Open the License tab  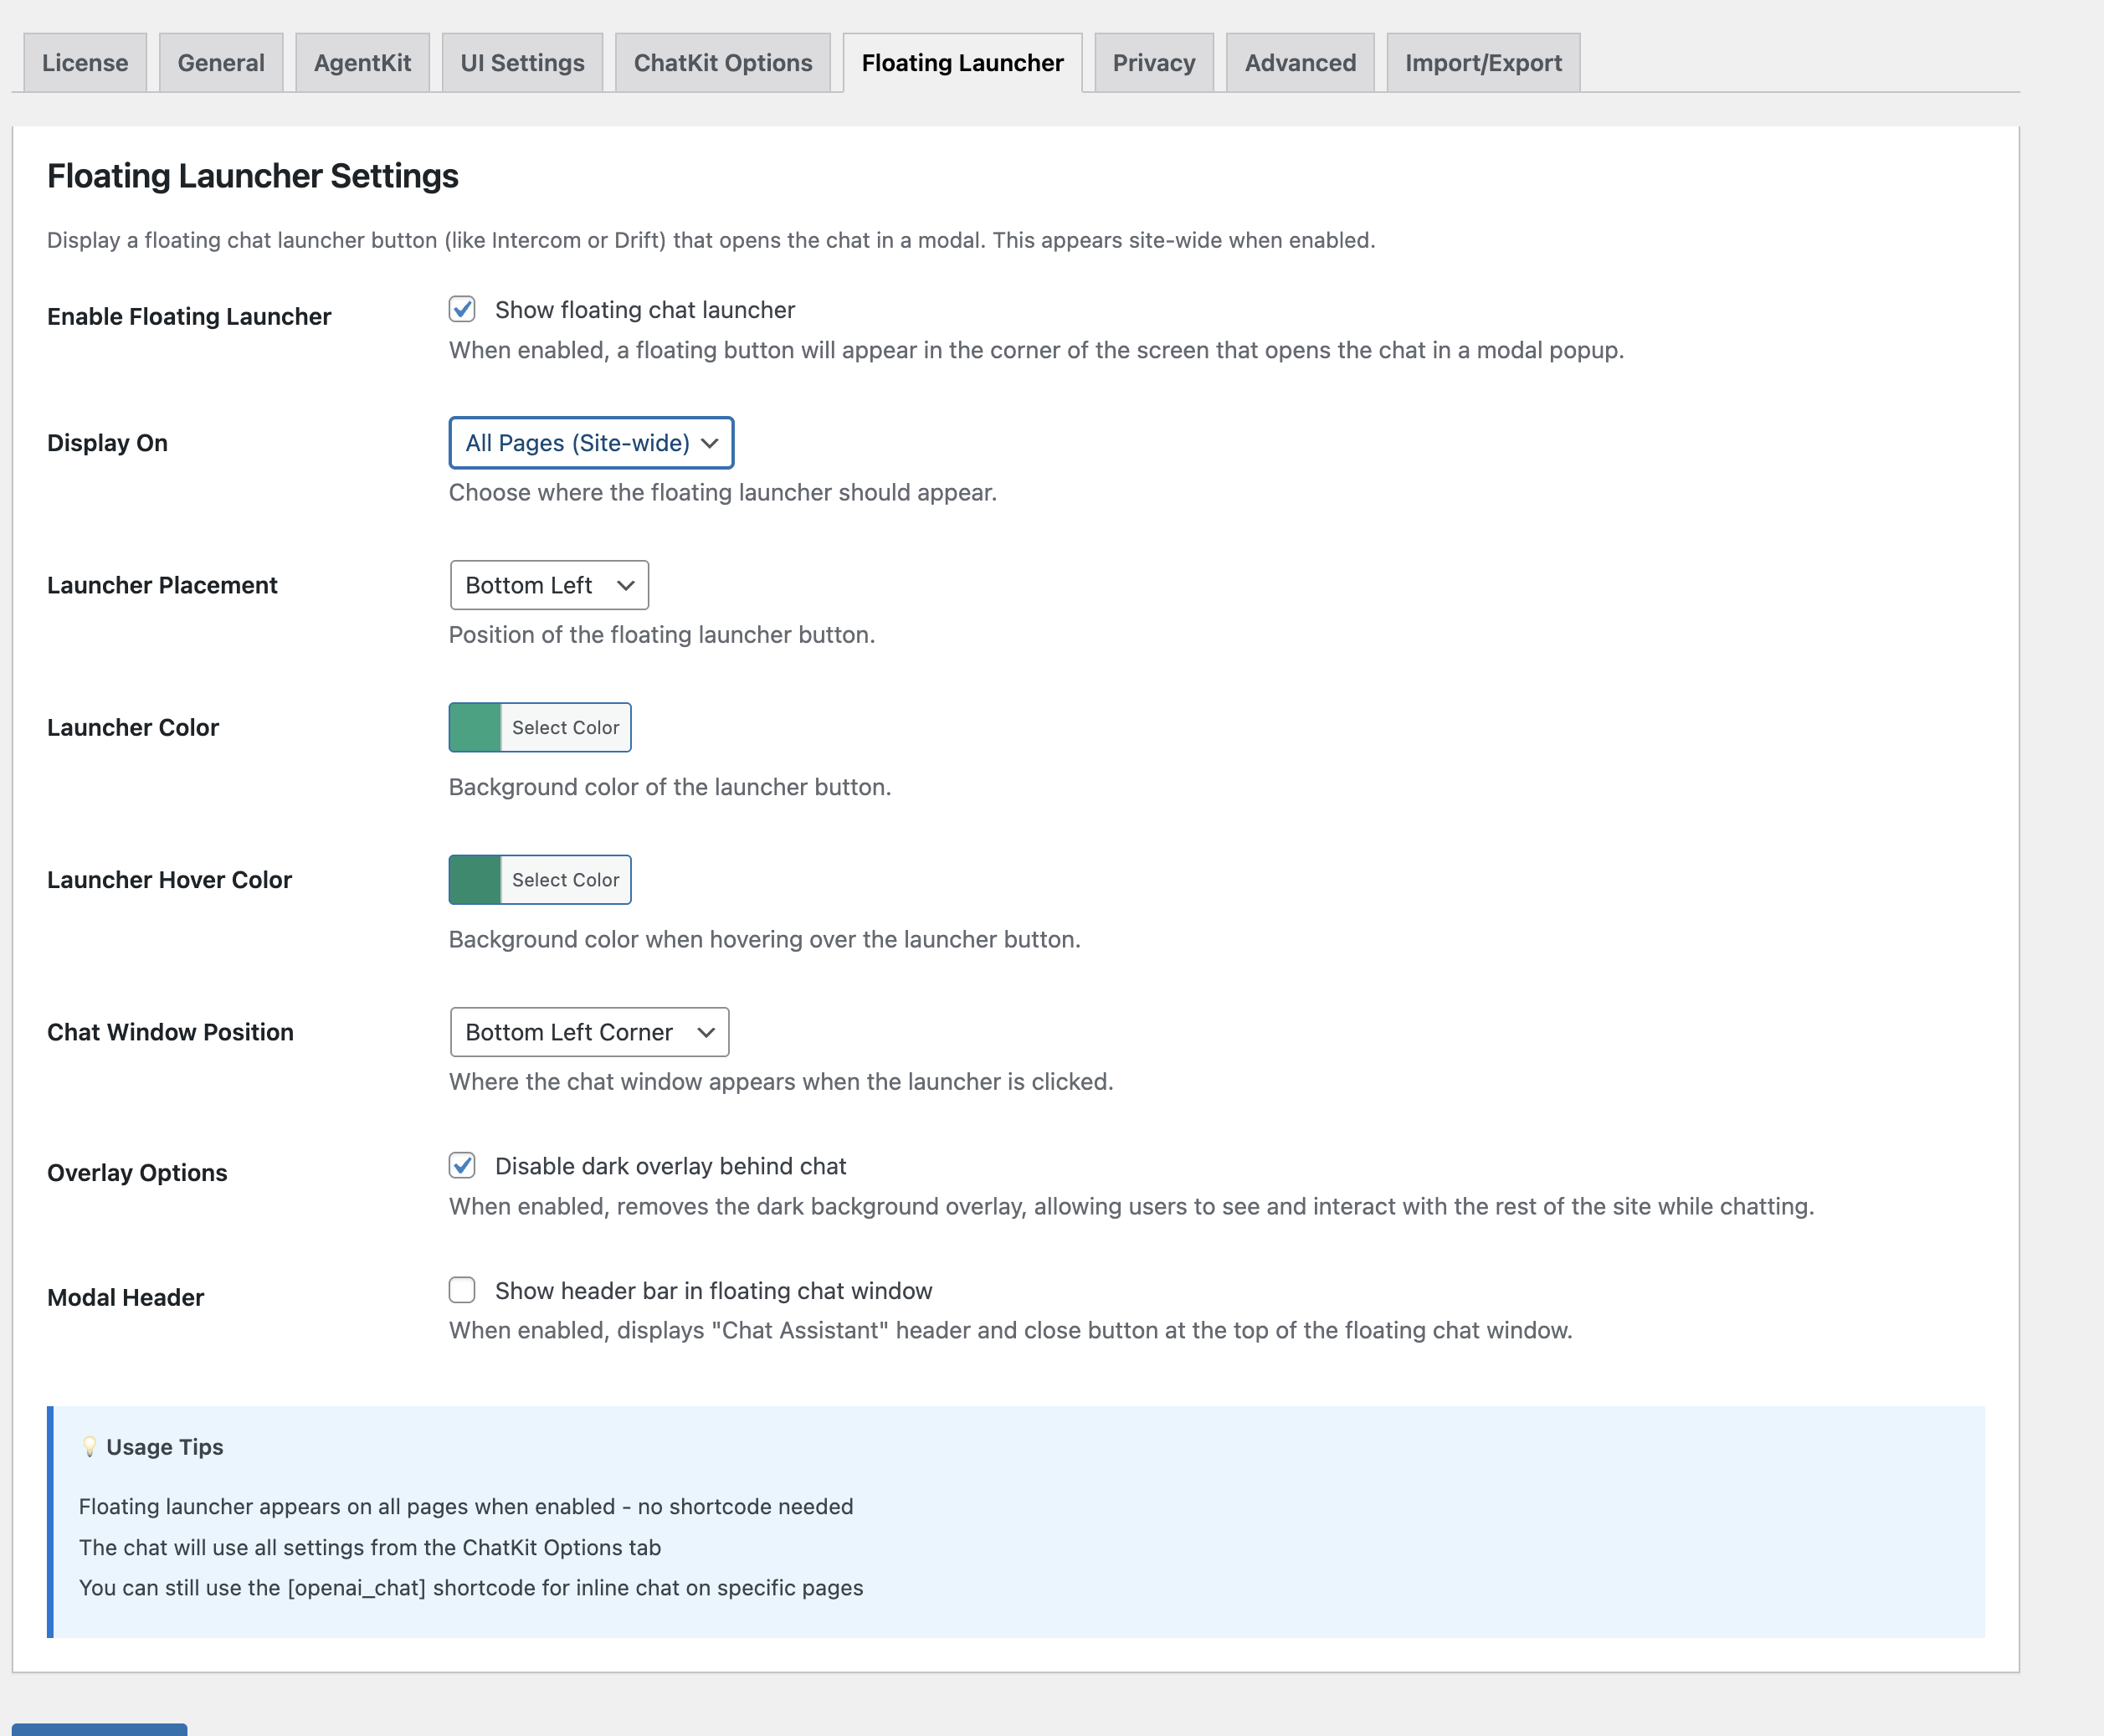point(84,62)
